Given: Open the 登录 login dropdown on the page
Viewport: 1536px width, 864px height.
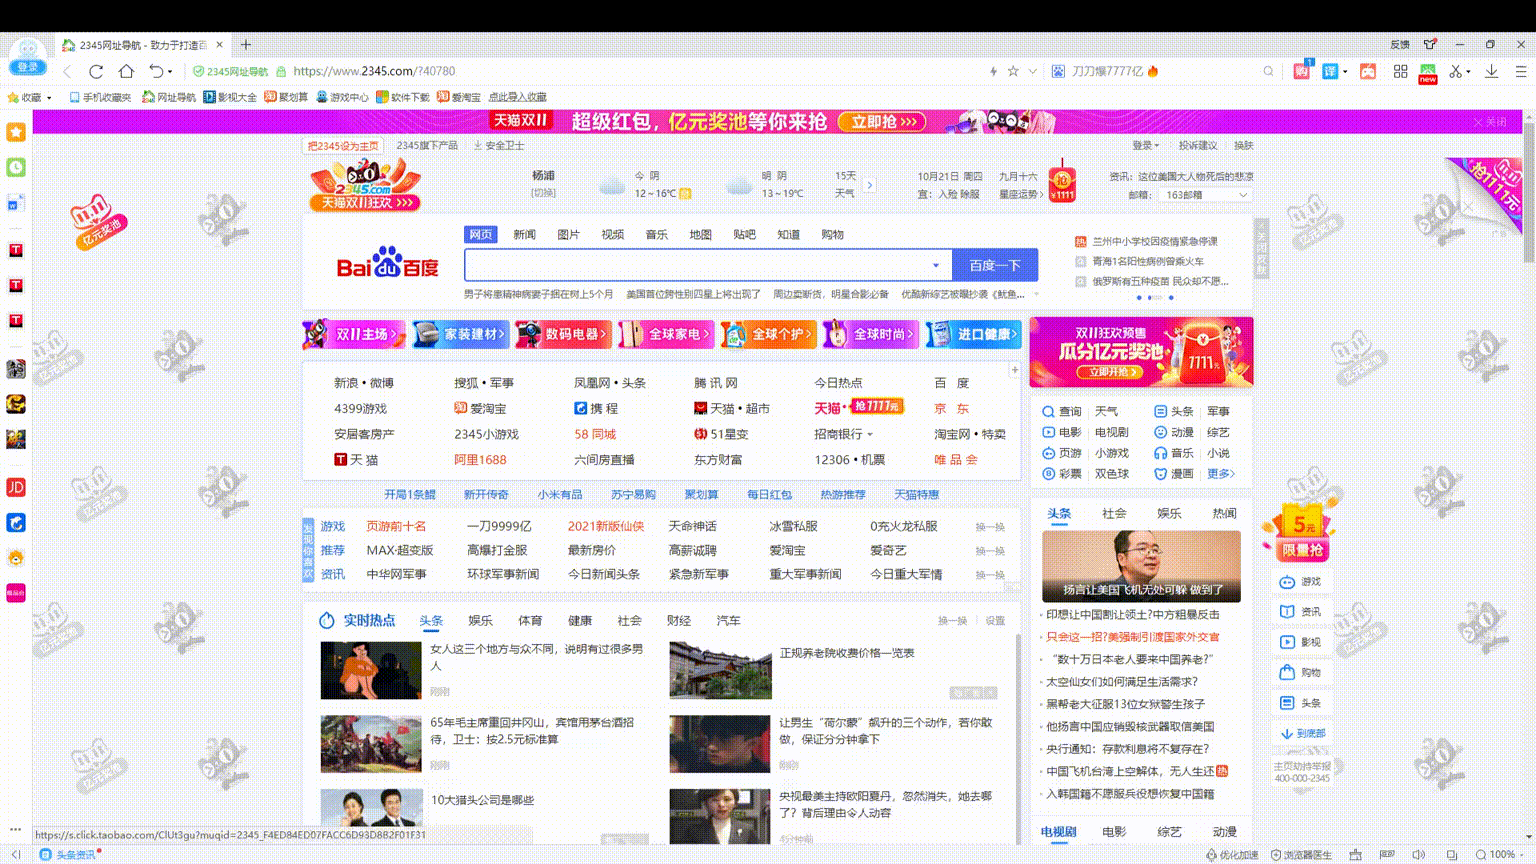Looking at the screenshot, I should (x=1146, y=145).
